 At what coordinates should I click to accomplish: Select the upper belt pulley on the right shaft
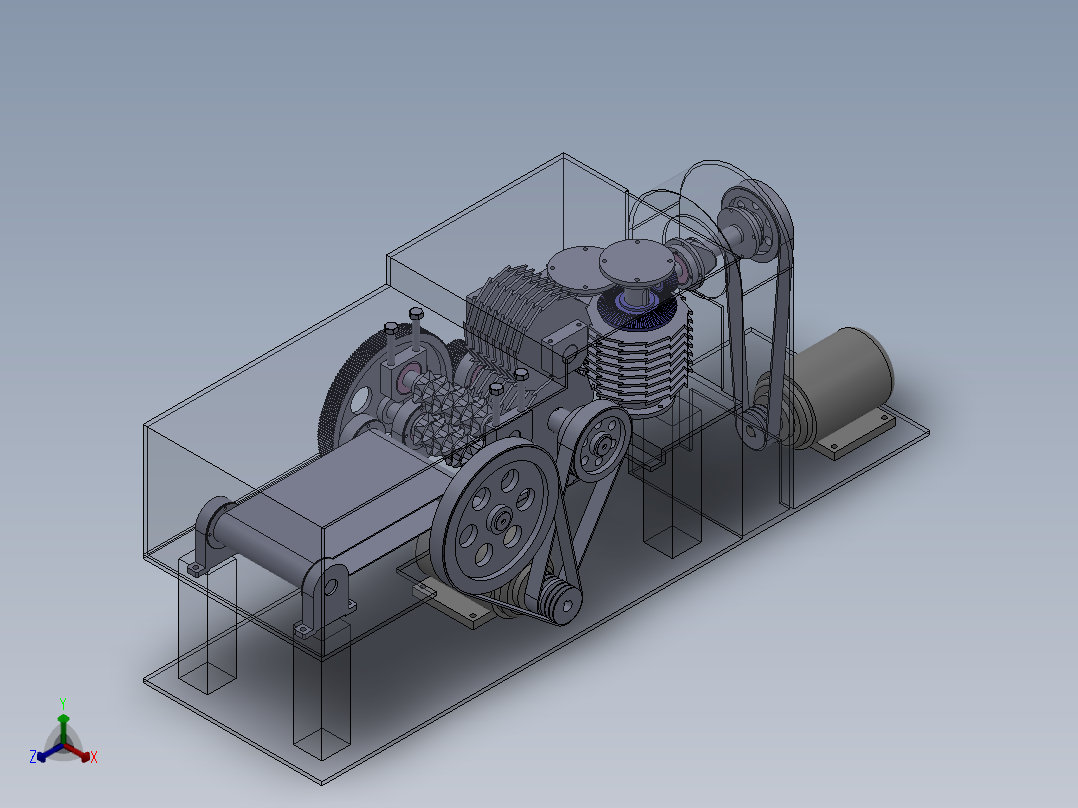click(x=759, y=220)
